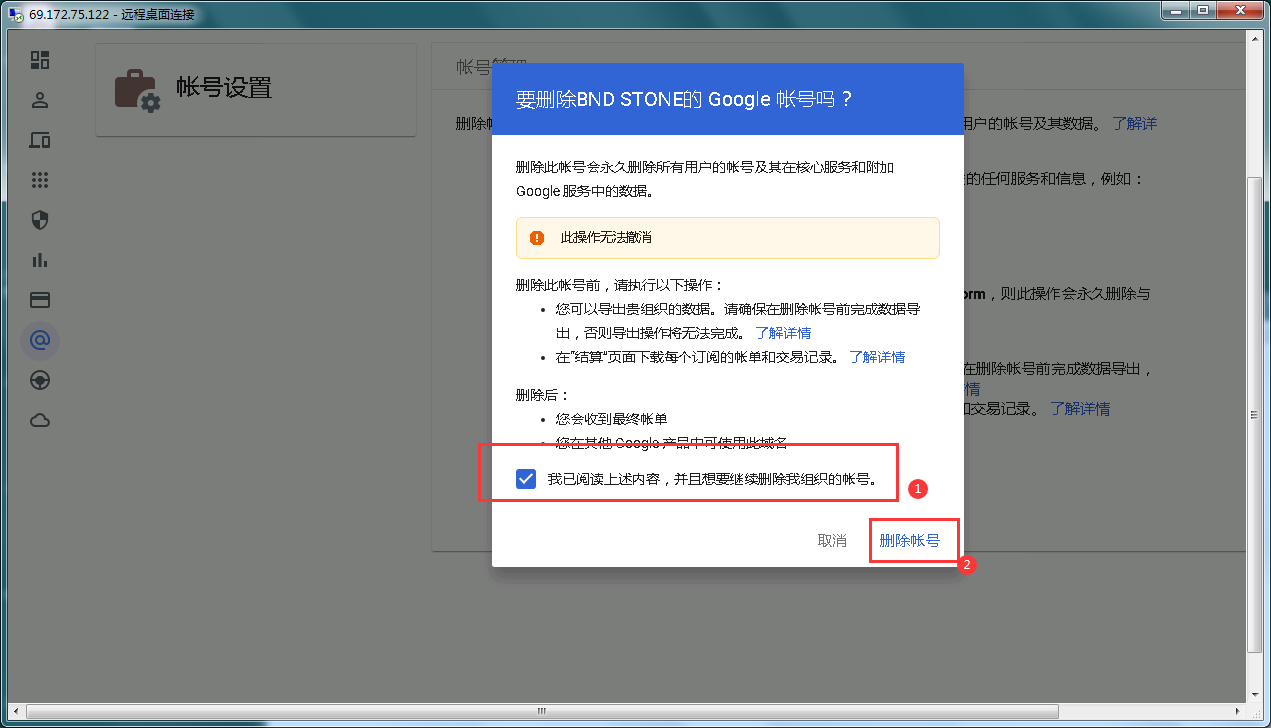
Task: Click the horizontal scrollbar thumb at bottom
Action: [x=541, y=711]
